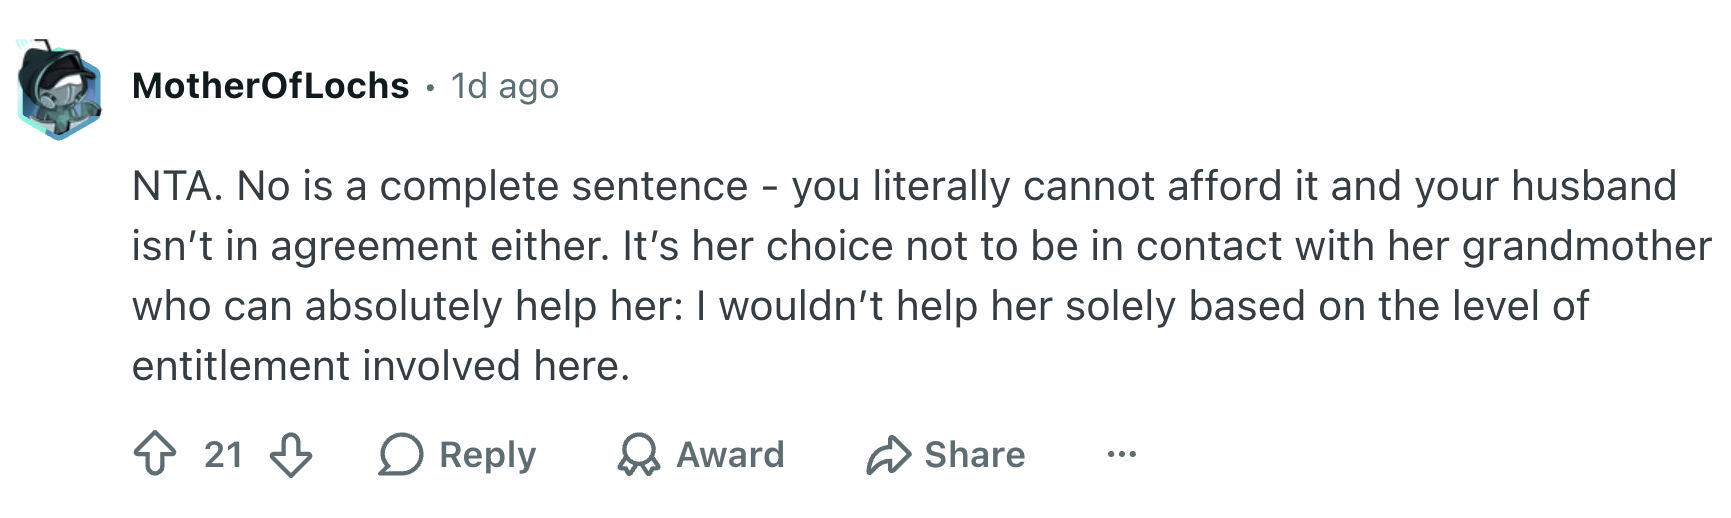
Task: Click the '1d ago' timestamp
Action: 504,86
